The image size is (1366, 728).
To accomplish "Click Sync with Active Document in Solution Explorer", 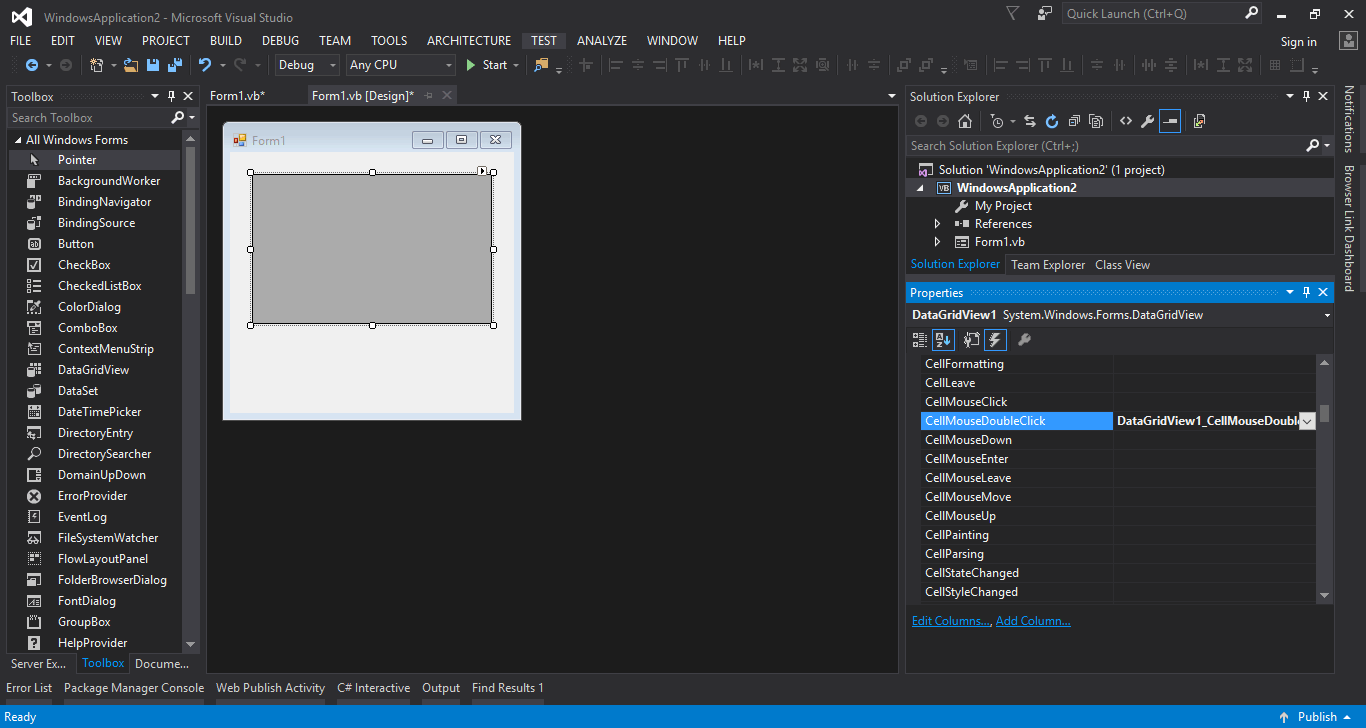I will pos(1029,121).
